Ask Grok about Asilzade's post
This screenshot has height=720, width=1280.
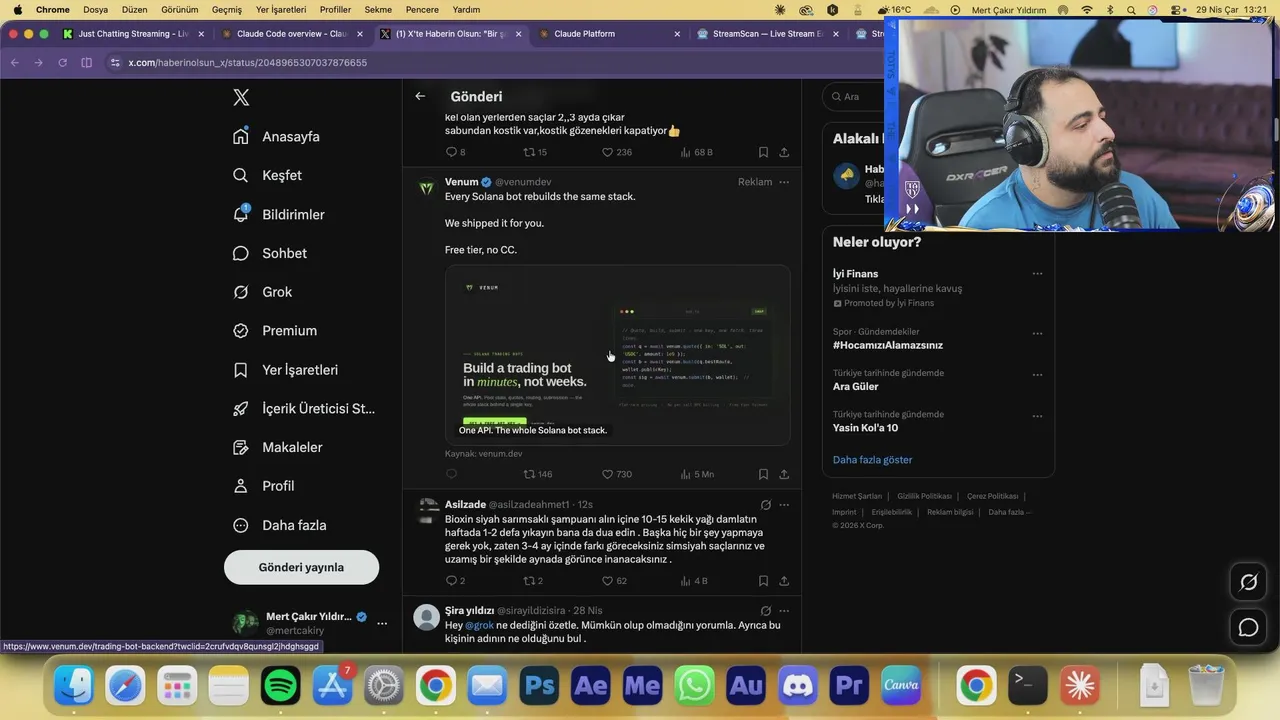[x=765, y=505]
